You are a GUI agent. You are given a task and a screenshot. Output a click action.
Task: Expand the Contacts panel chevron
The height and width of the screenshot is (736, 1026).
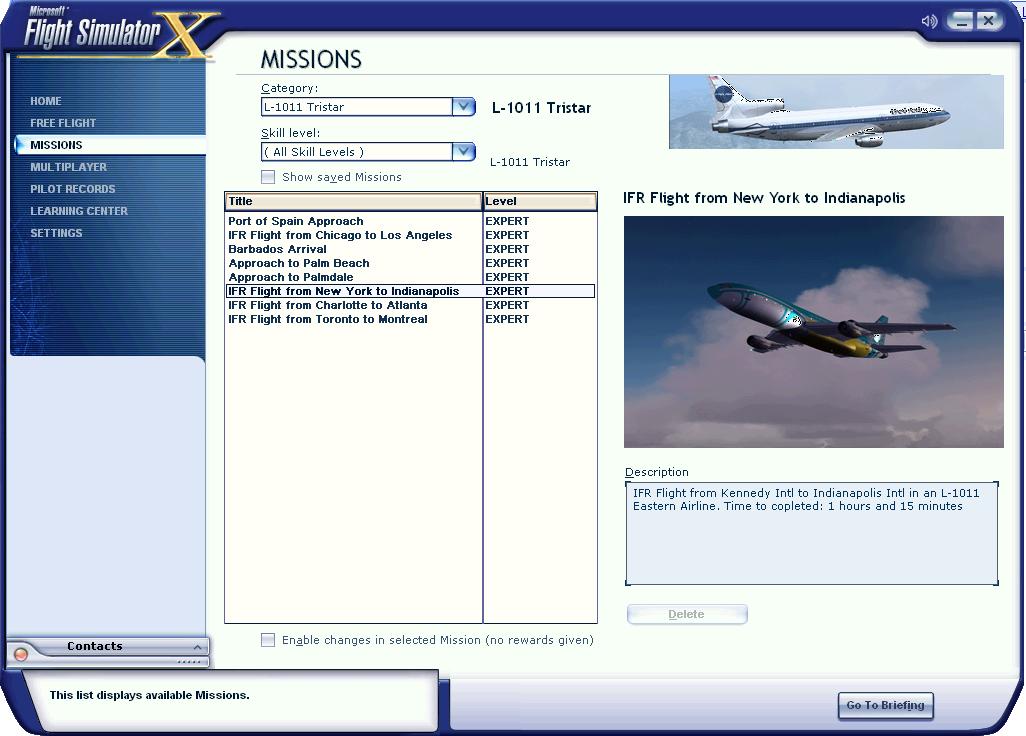click(x=197, y=646)
